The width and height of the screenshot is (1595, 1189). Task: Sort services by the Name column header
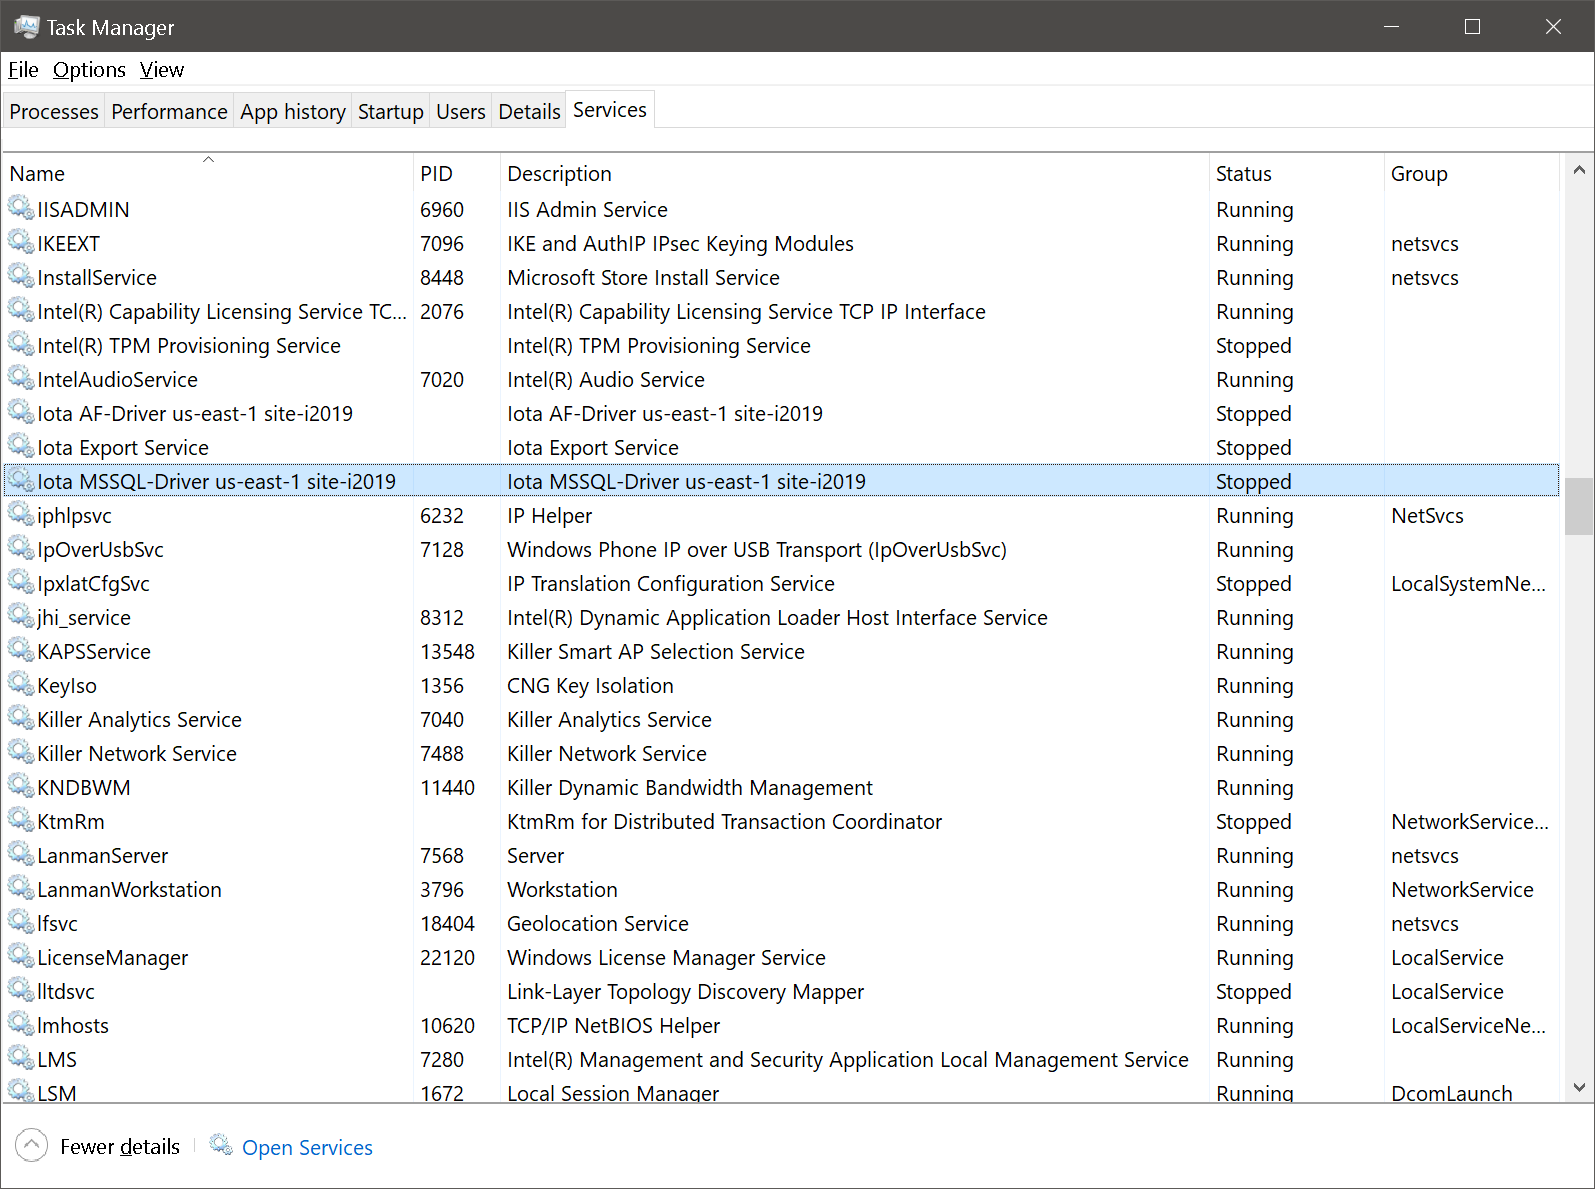(x=208, y=173)
